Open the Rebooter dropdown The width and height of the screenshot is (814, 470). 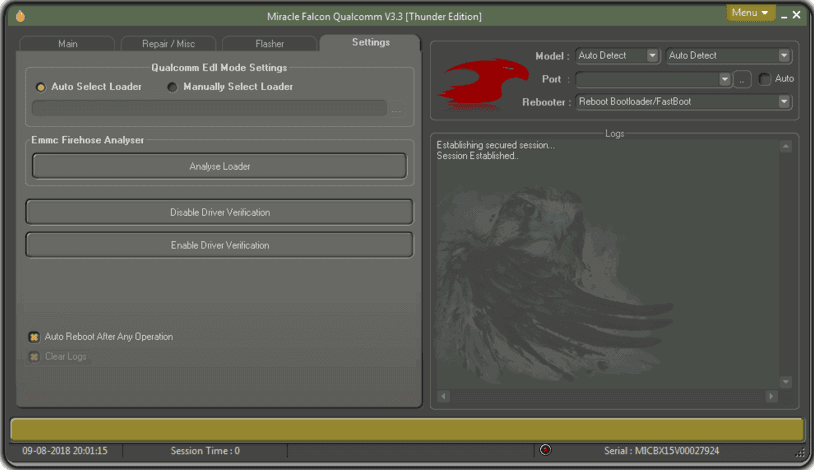tap(784, 102)
